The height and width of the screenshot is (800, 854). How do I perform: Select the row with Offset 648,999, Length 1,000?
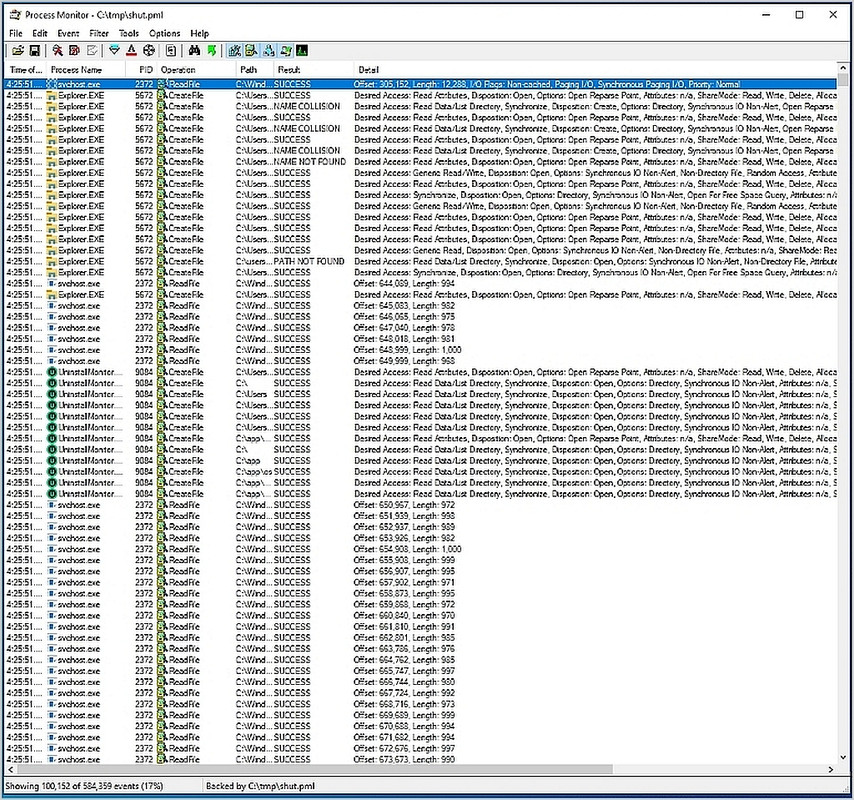[420, 350]
